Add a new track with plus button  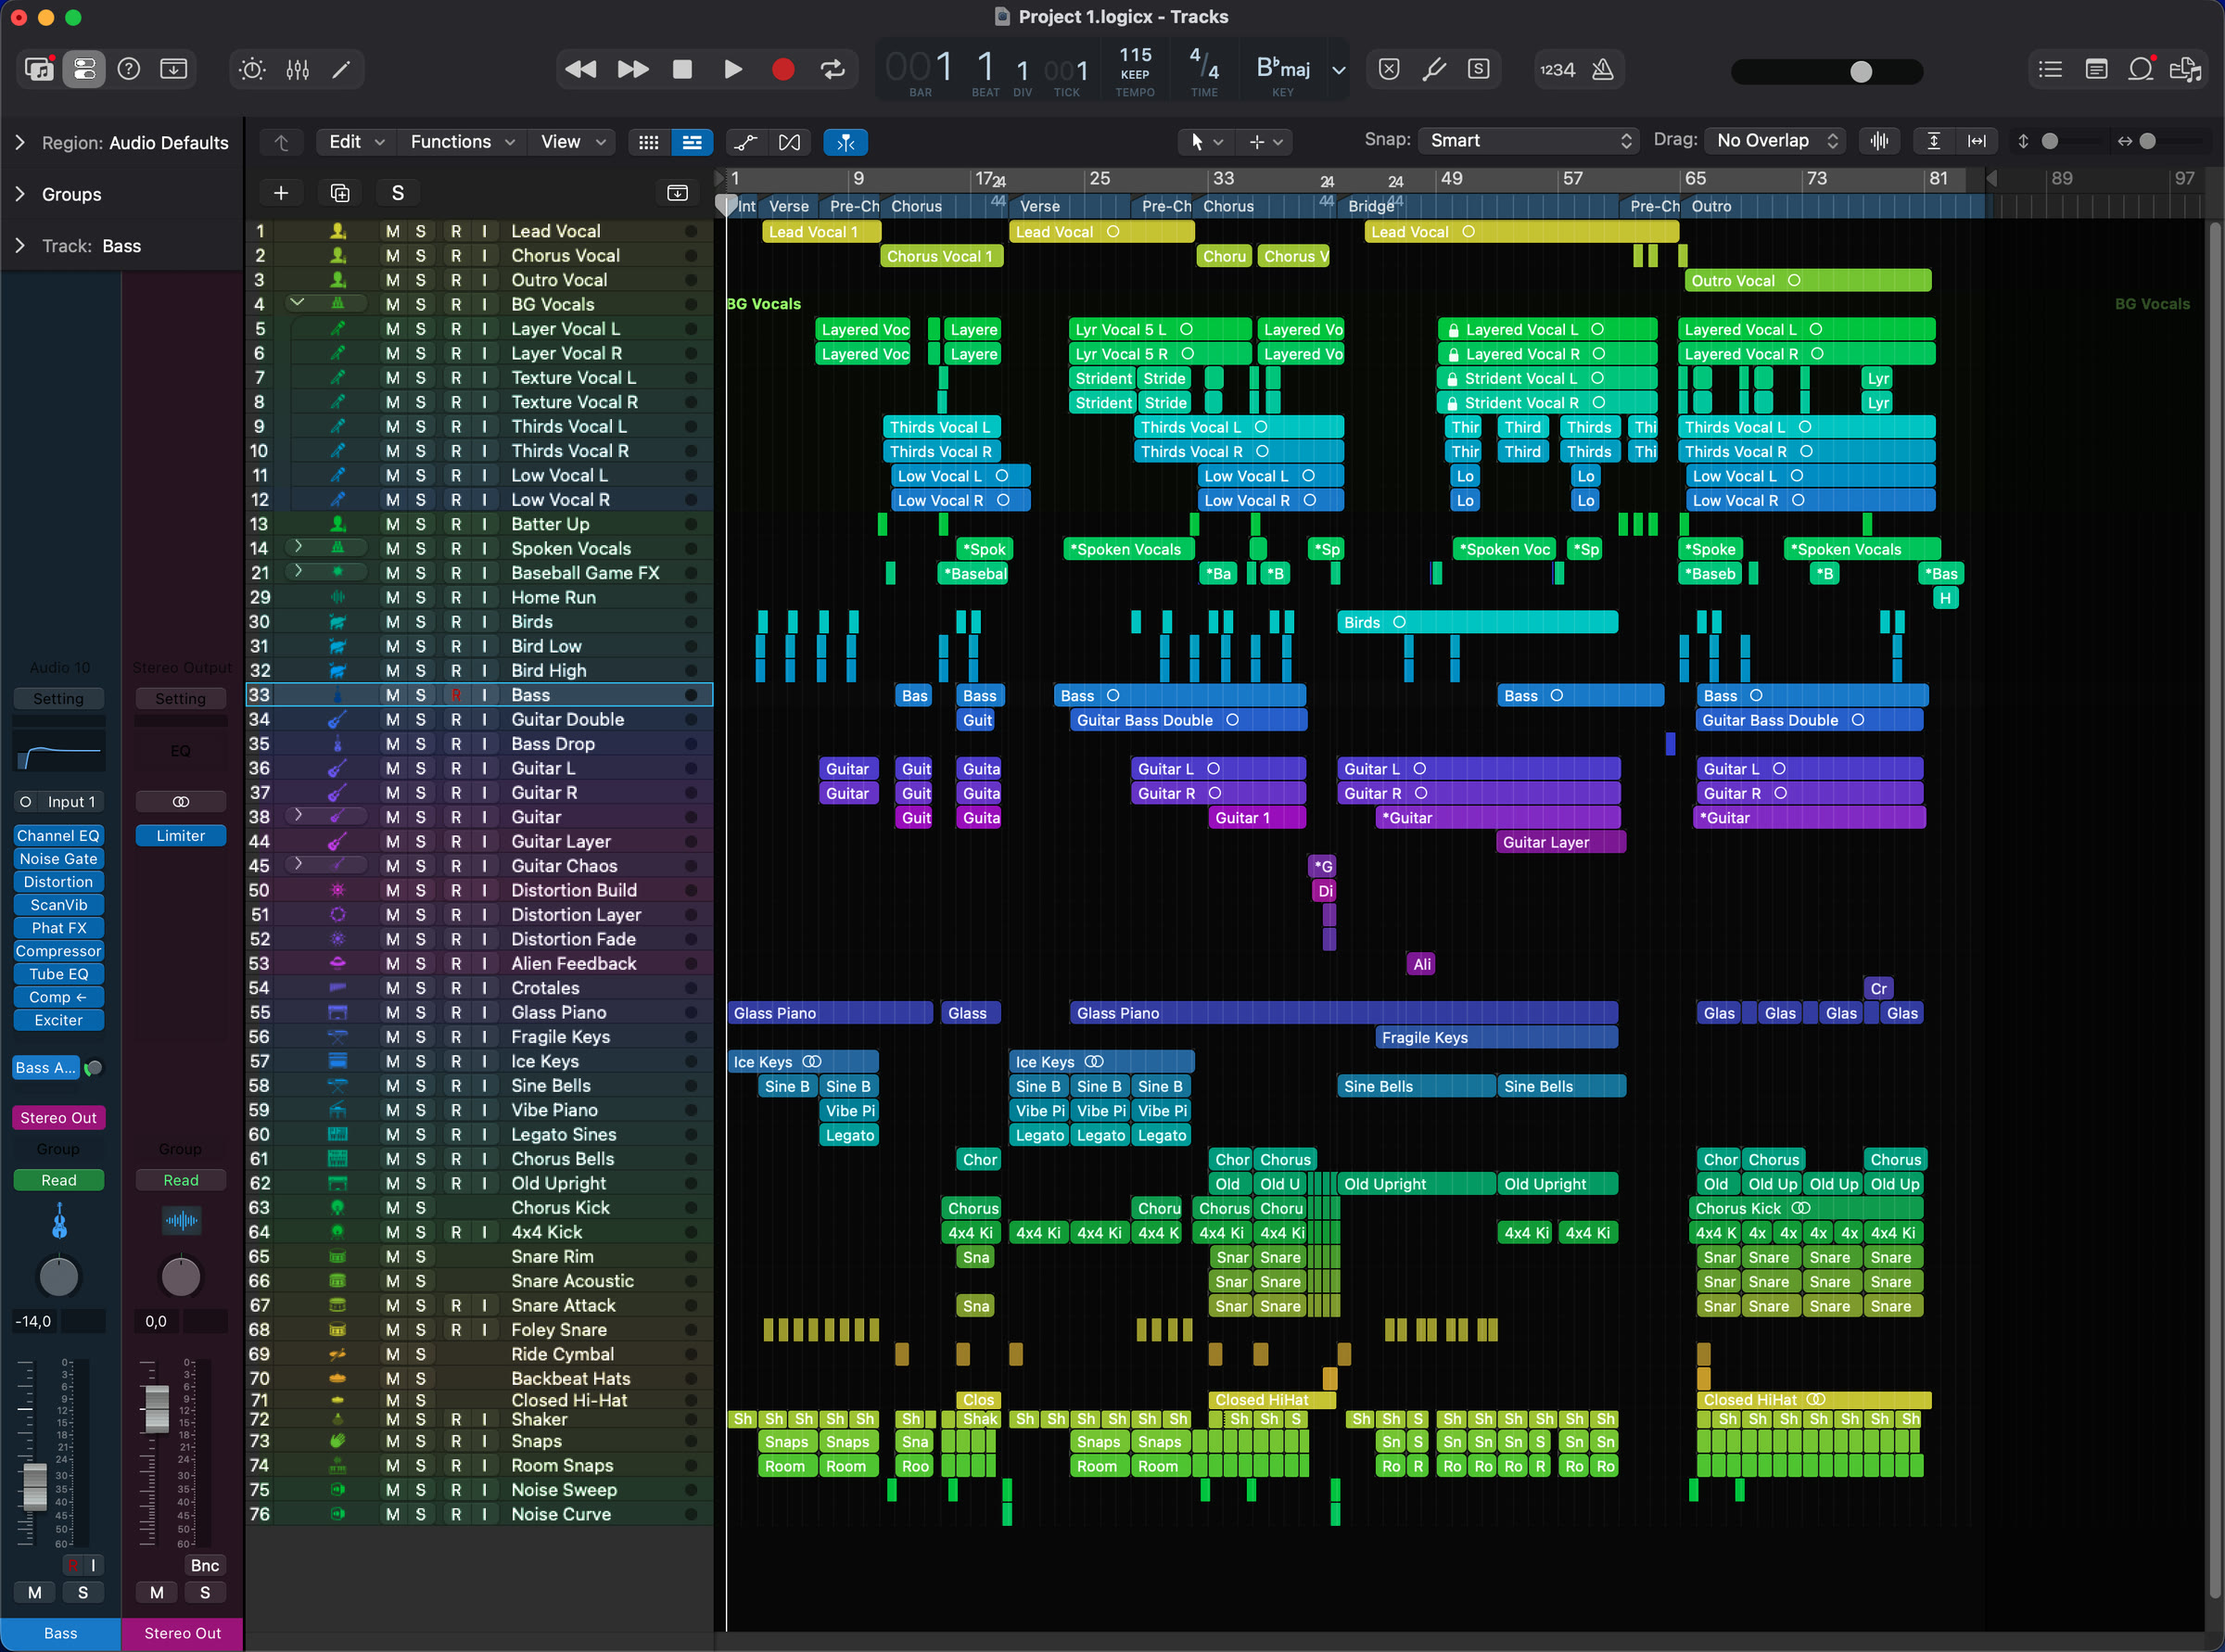click(x=281, y=193)
